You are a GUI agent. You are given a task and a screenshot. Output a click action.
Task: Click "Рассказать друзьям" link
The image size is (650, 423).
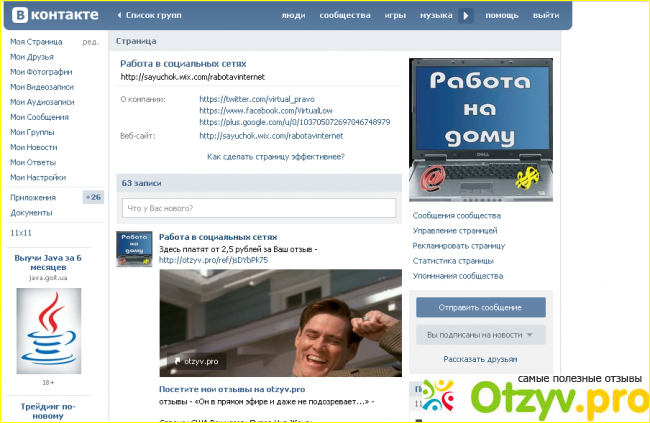[x=479, y=359]
